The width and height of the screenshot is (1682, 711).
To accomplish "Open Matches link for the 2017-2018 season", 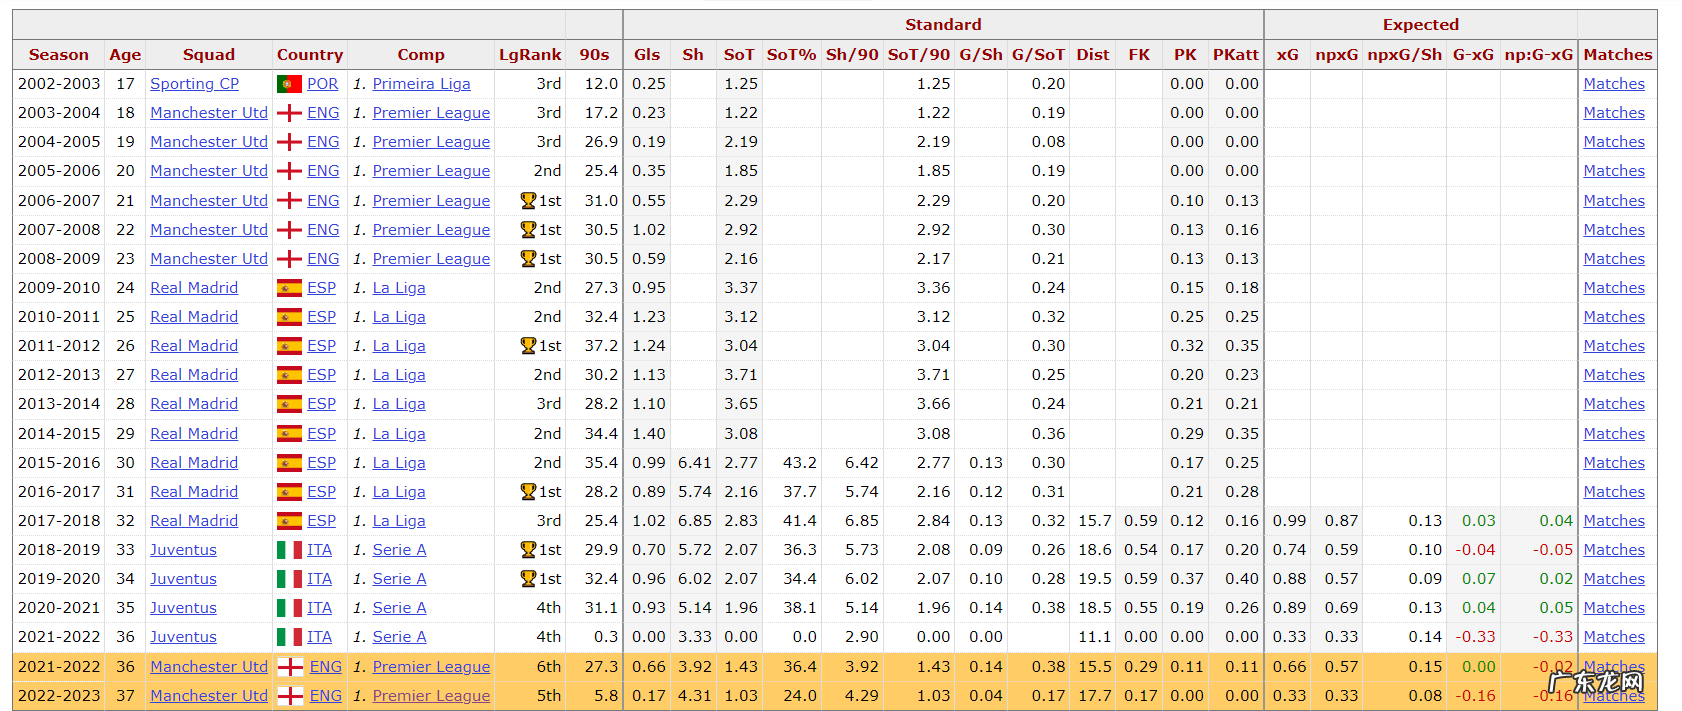I will pos(1613,521).
